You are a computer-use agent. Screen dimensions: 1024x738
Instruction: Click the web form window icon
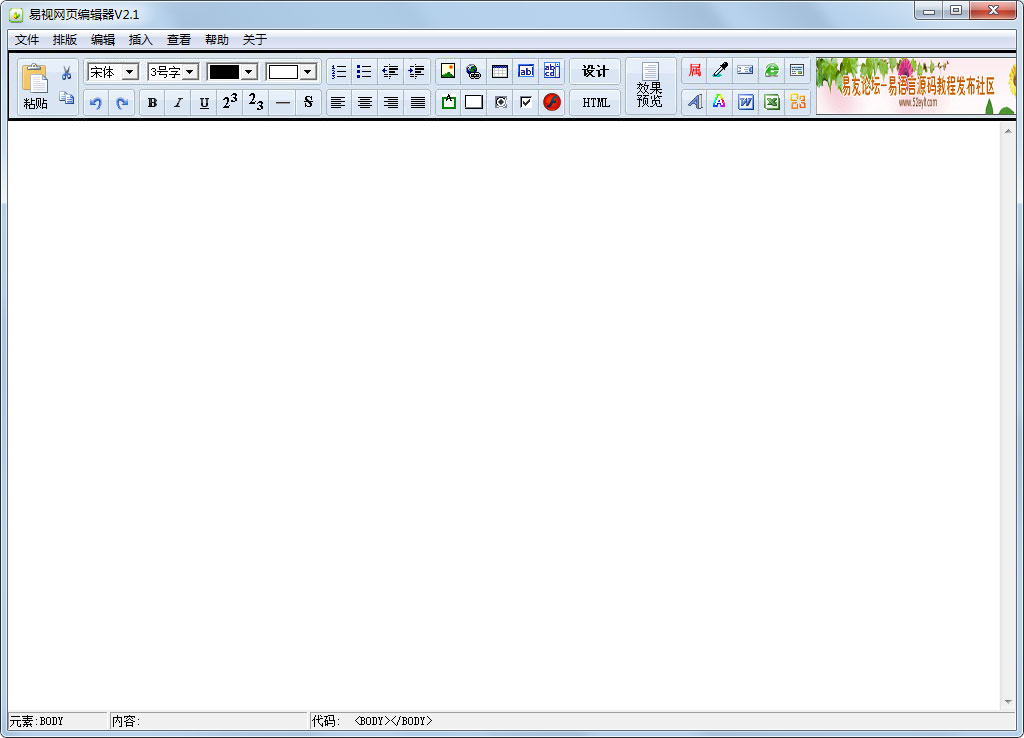click(x=797, y=70)
